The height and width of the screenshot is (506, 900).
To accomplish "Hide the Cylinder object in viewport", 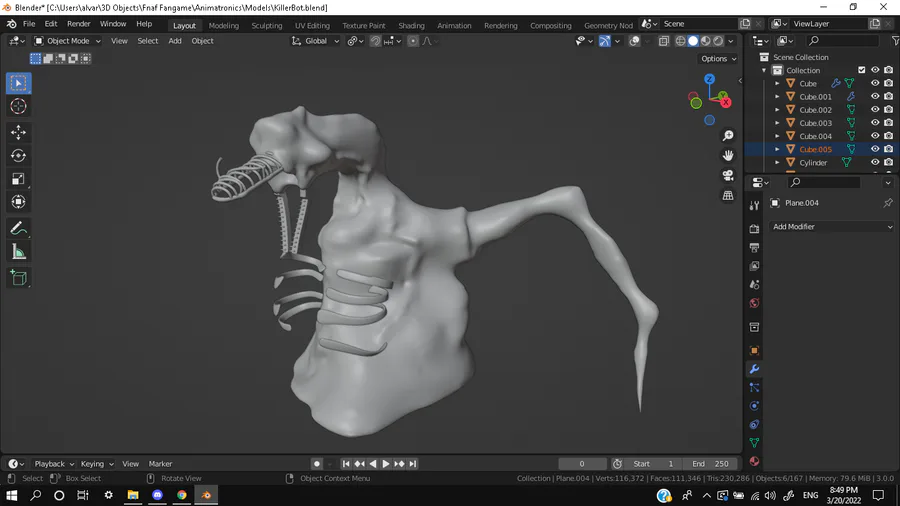I will pyautogui.click(x=875, y=162).
